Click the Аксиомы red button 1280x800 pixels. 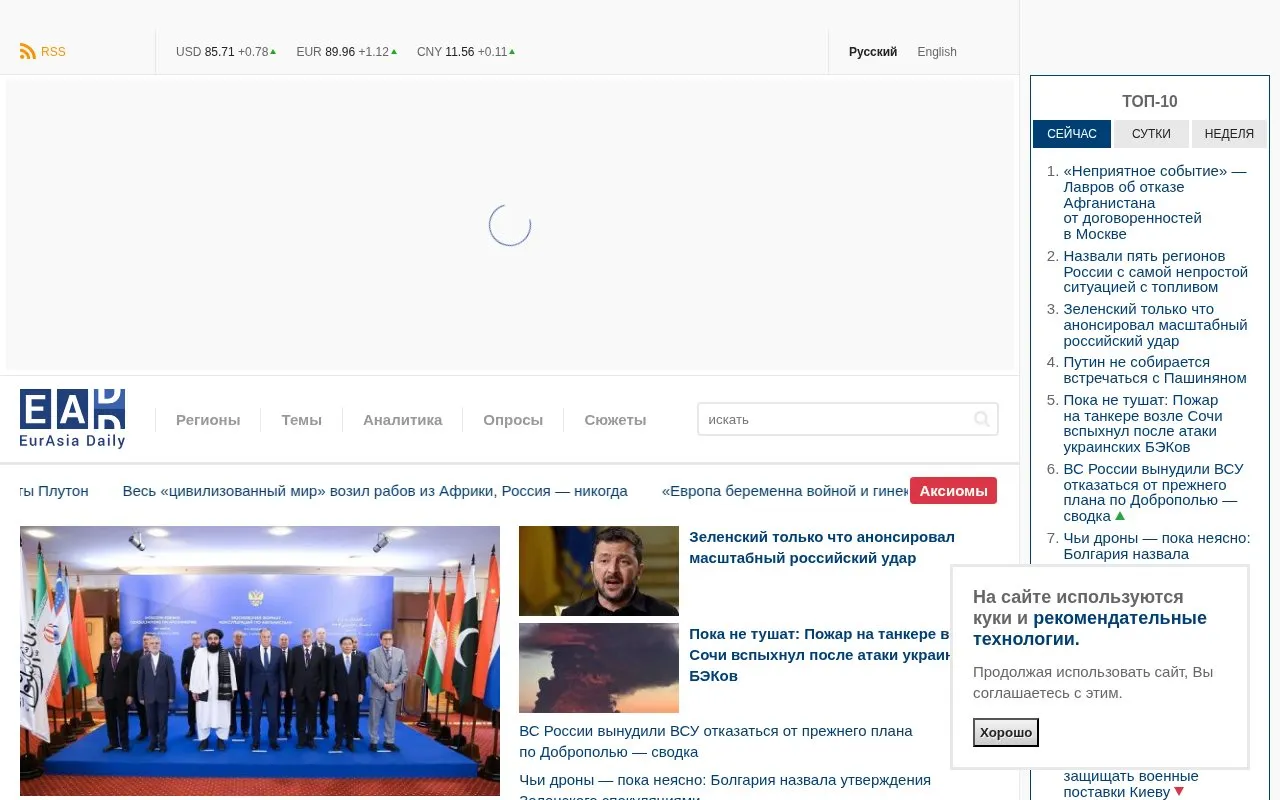pos(953,491)
